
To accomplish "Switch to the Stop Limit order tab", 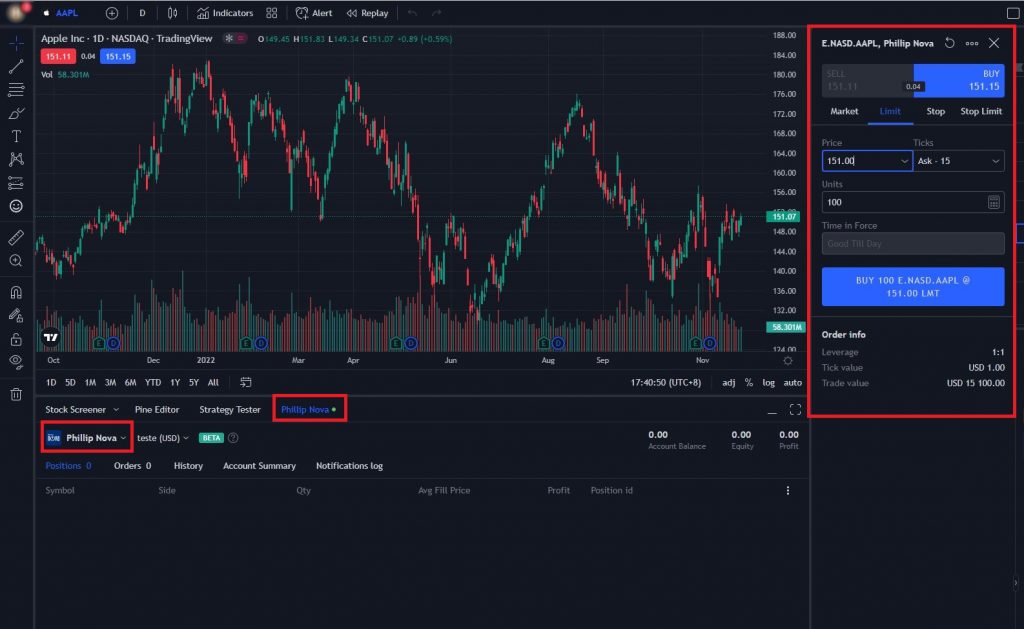I will pyautogui.click(x=980, y=112).
